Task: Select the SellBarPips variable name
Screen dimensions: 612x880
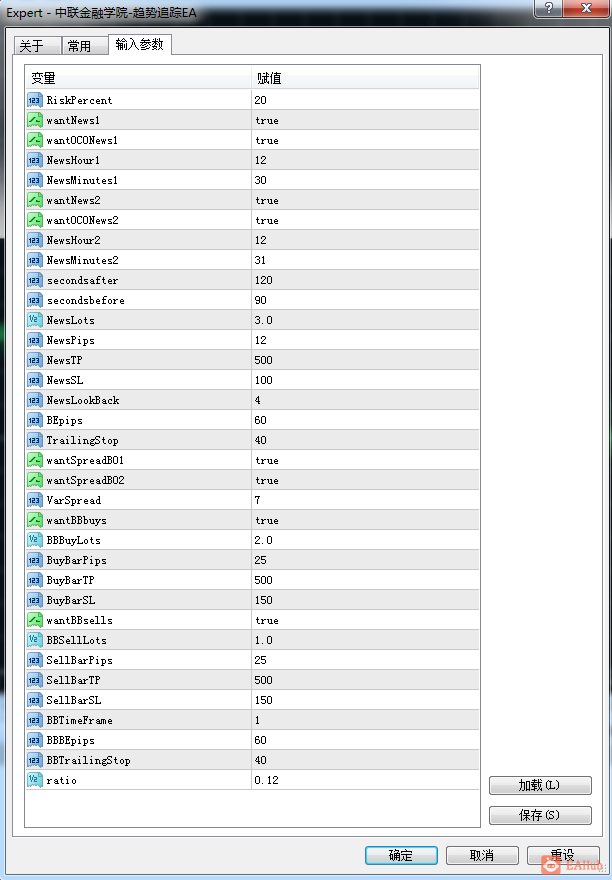Action: [x=79, y=660]
